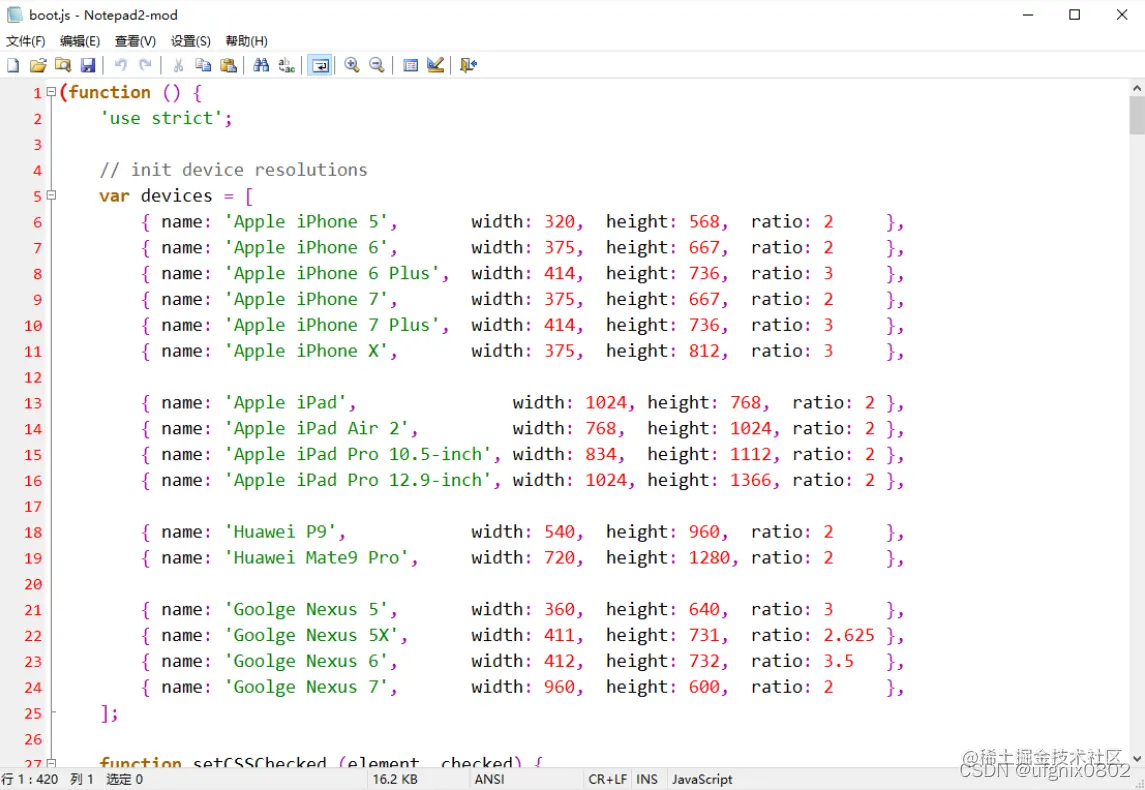Click the '16.2 KB' file size in the status bar
Screen dimensions: 1145x790
395,779
